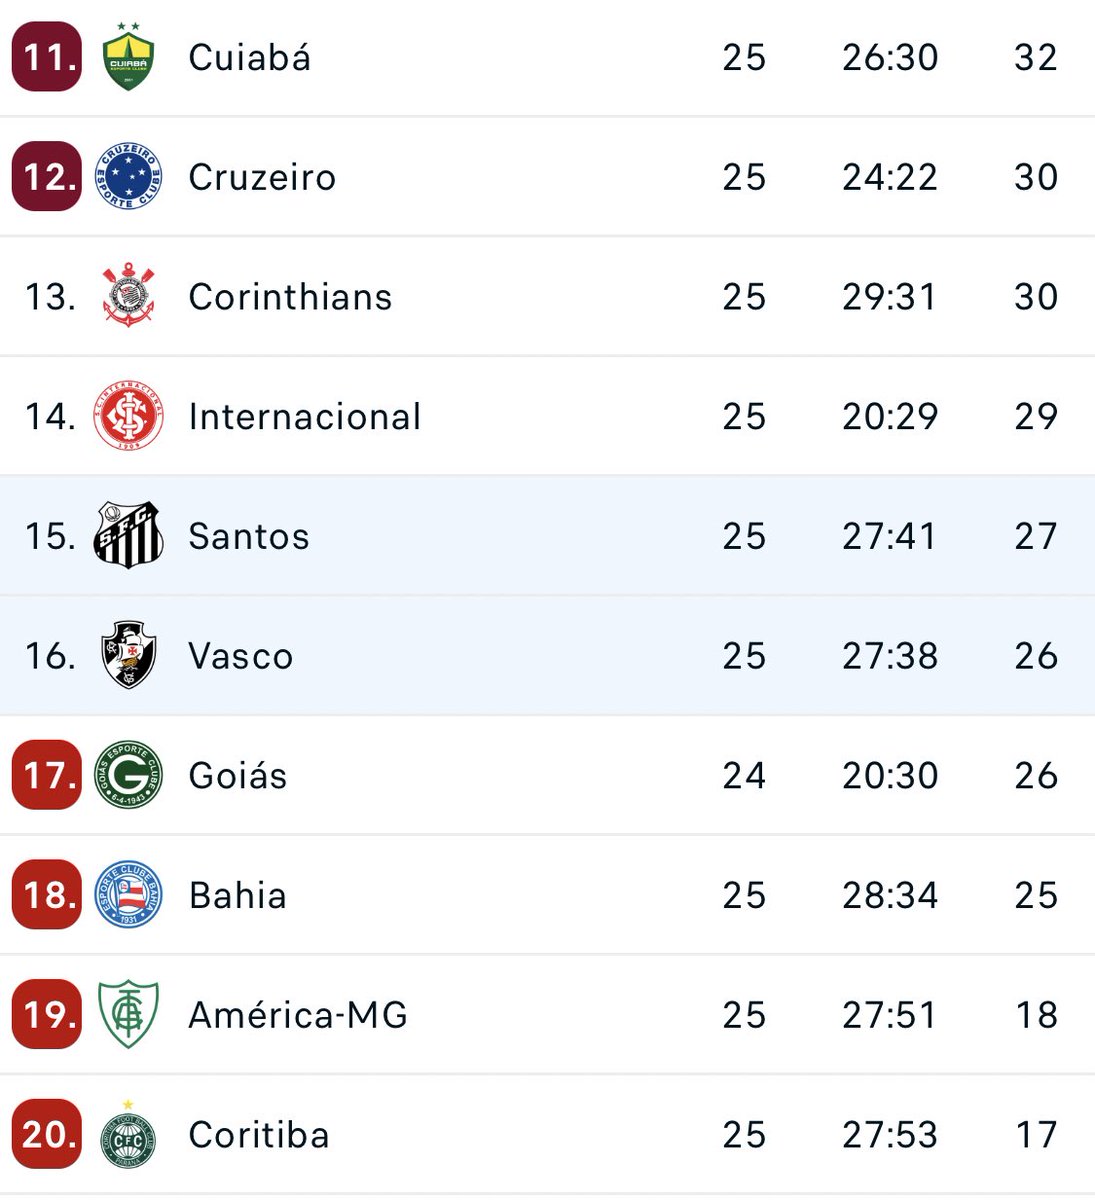Click the rank 17 relegation badge
Screen dimensions: 1095x1200
point(47,775)
